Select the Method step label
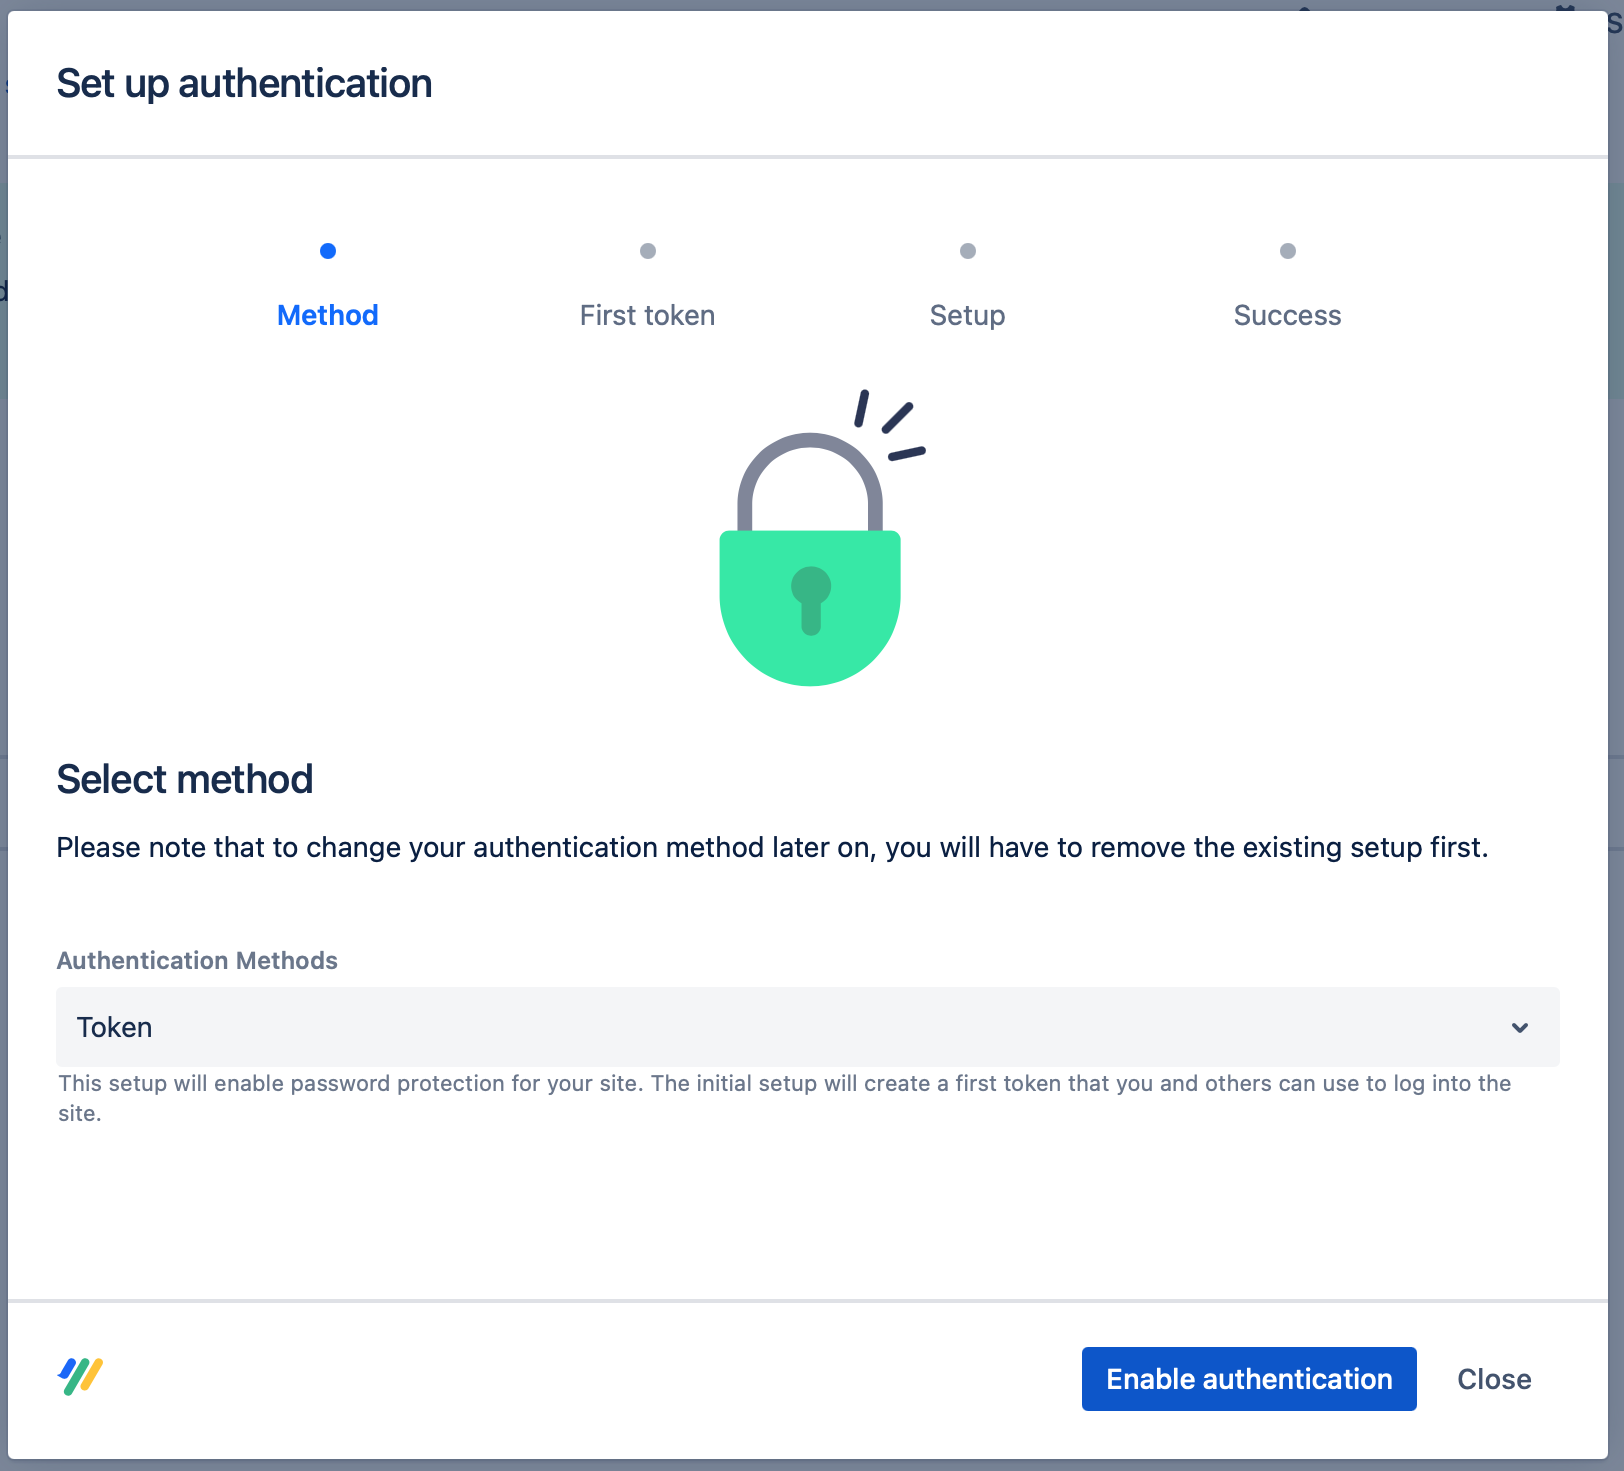 pyautogui.click(x=328, y=315)
